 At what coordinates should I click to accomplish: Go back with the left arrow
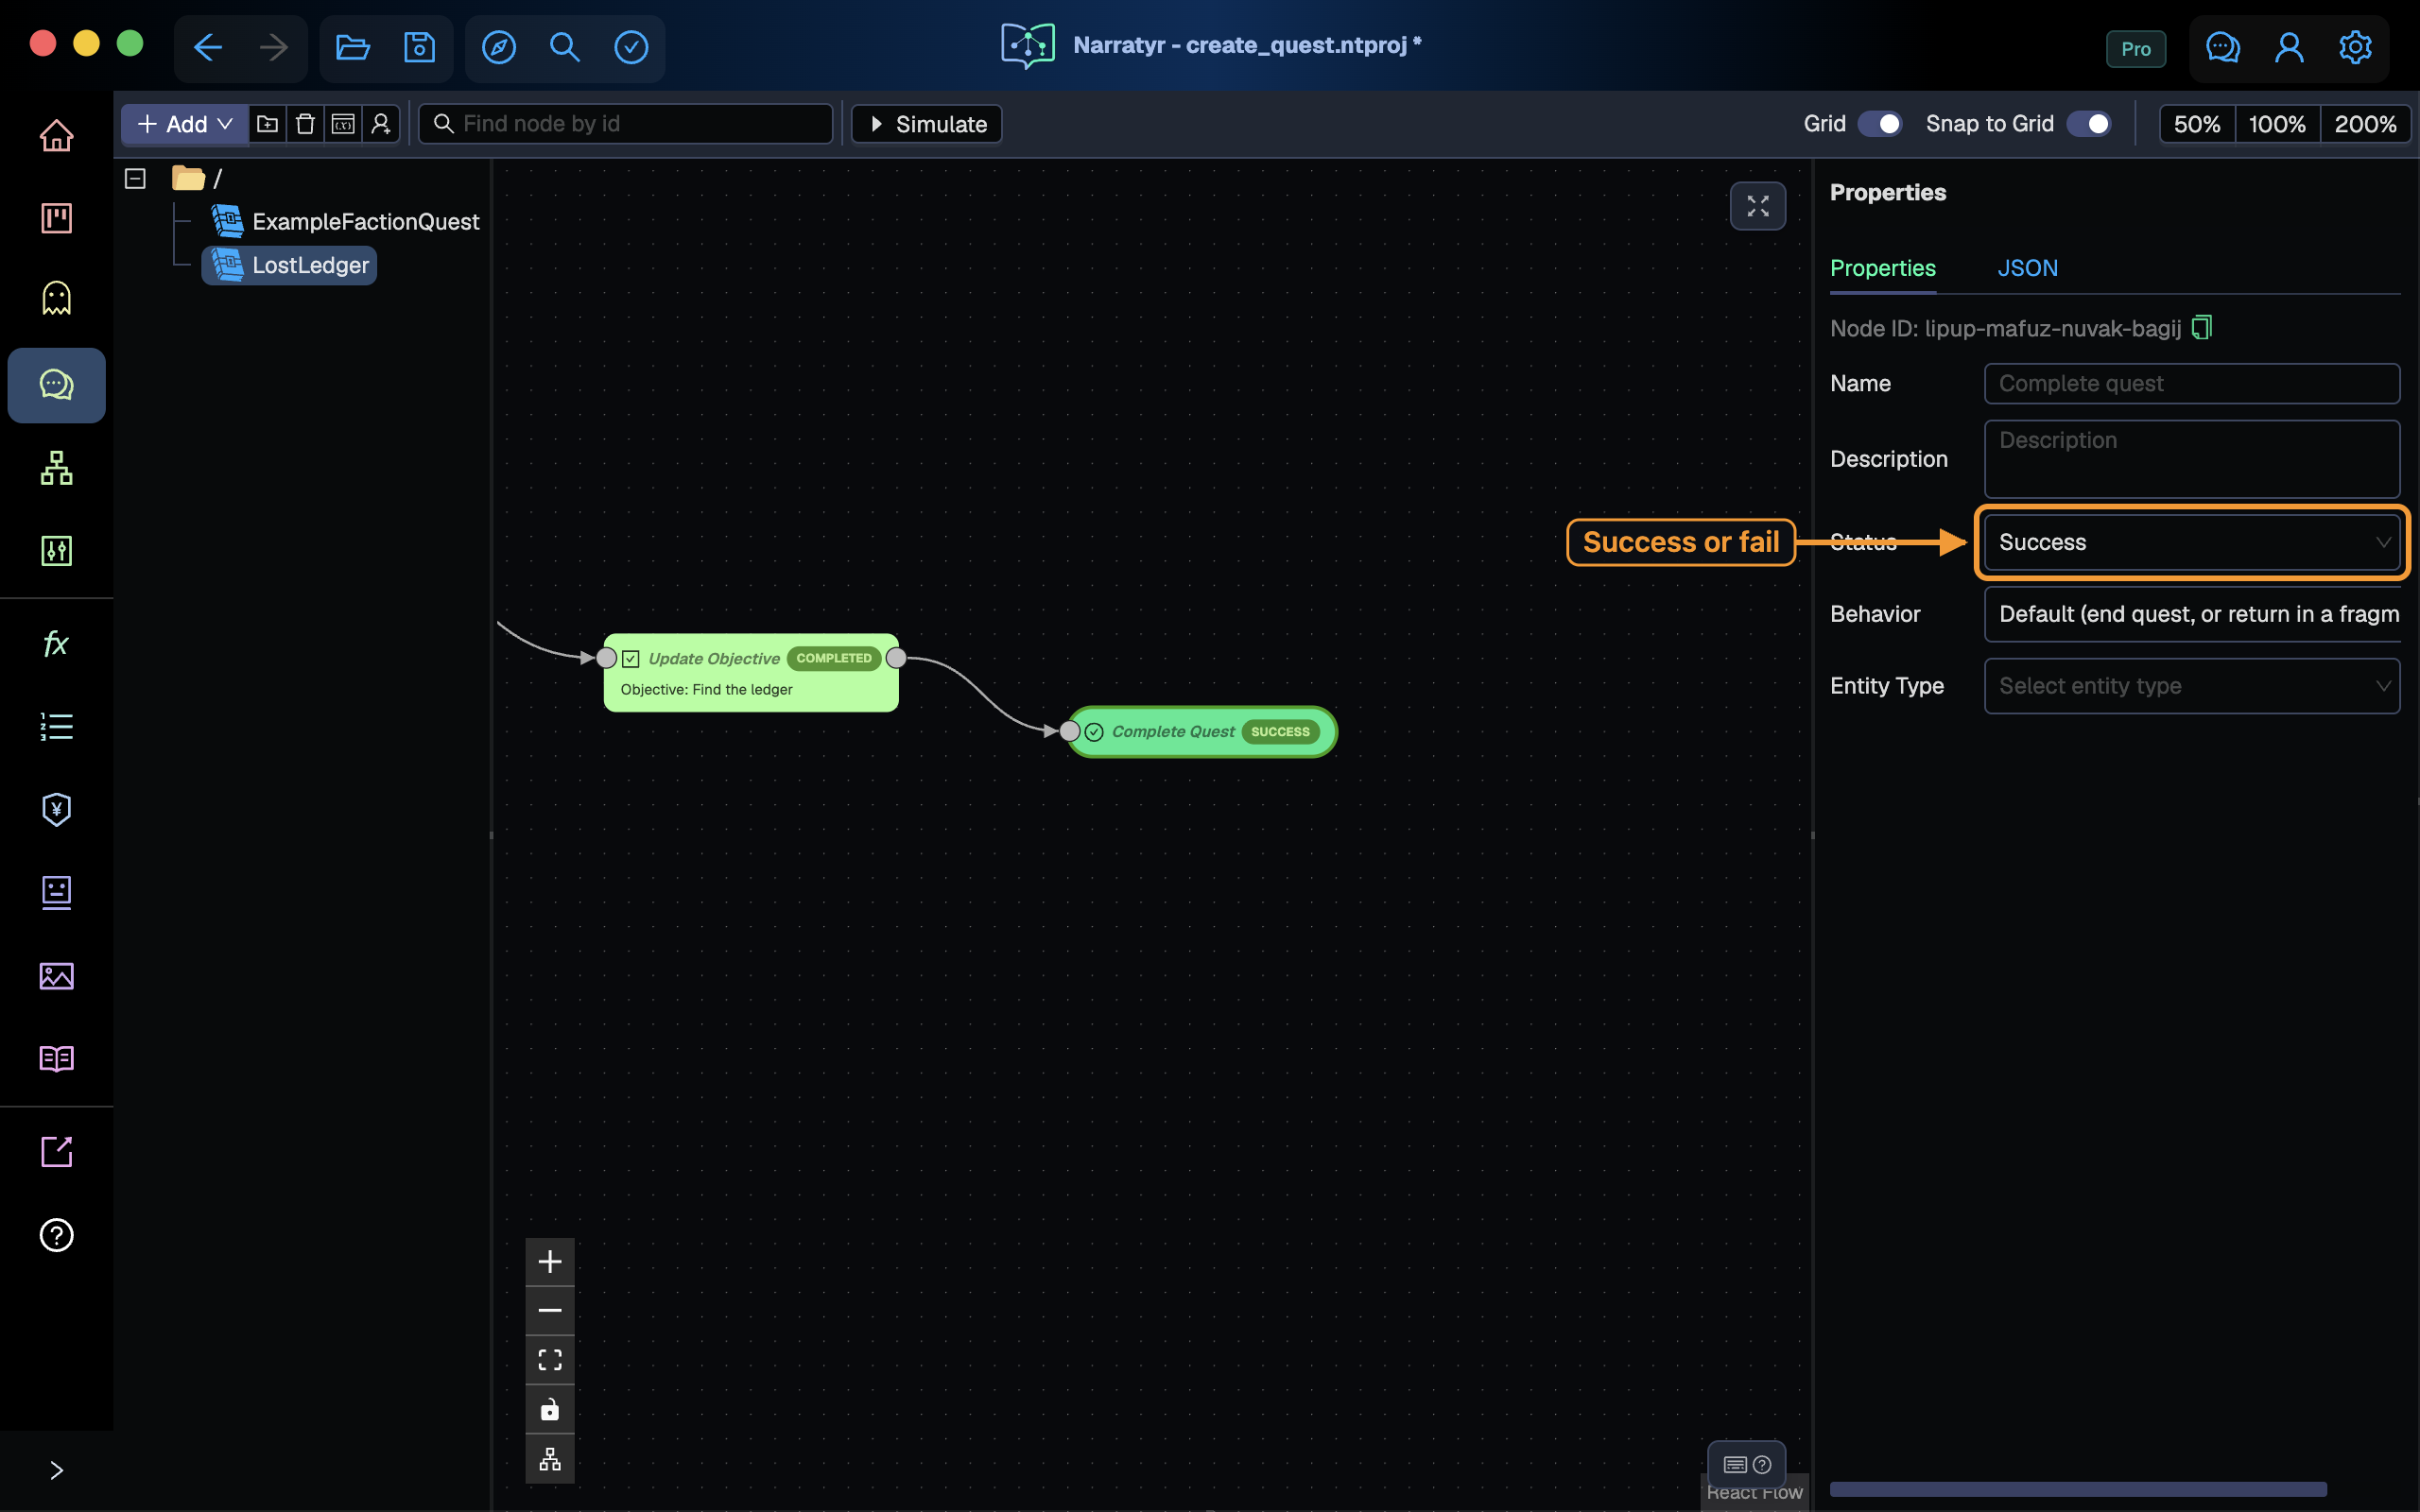pos(207,47)
